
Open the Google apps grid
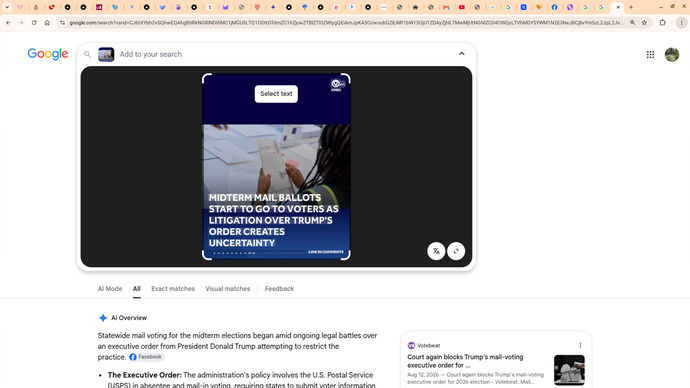coord(650,55)
